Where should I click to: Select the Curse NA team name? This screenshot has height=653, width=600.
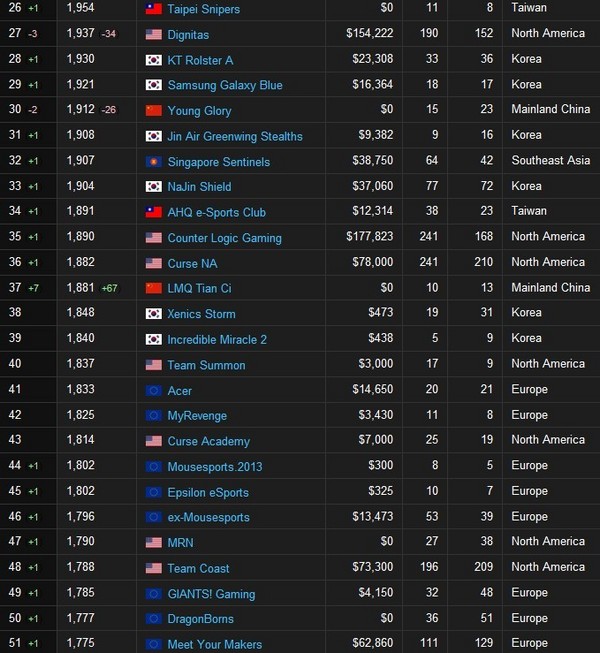[192, 263]
